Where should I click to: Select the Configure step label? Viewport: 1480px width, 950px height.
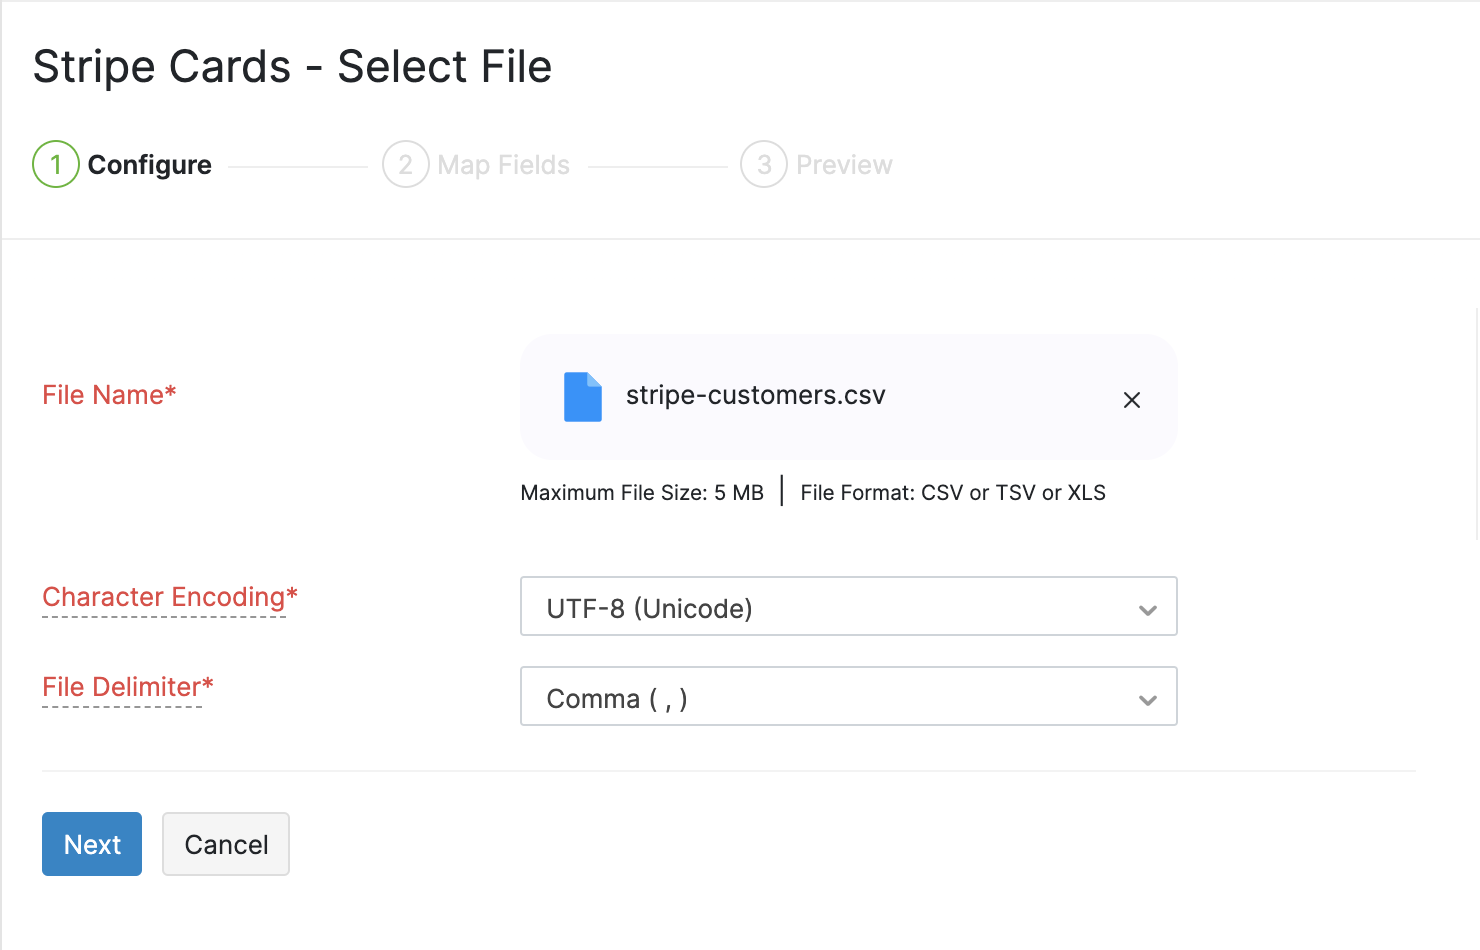(149, 164)
